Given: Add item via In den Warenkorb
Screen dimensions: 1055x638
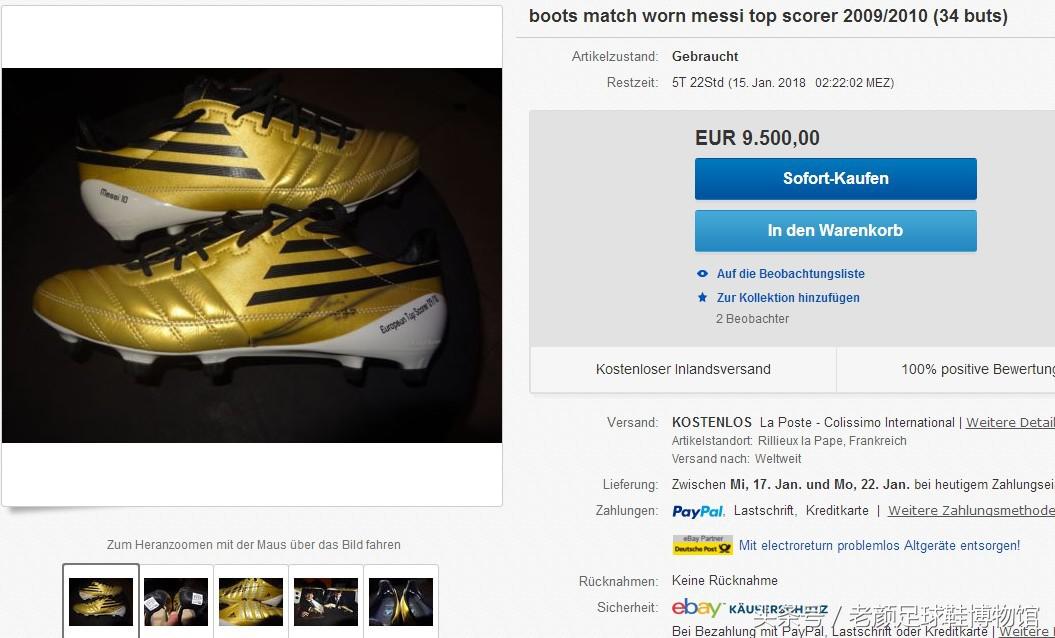Looking at the screenshot, I should (835, 231).
